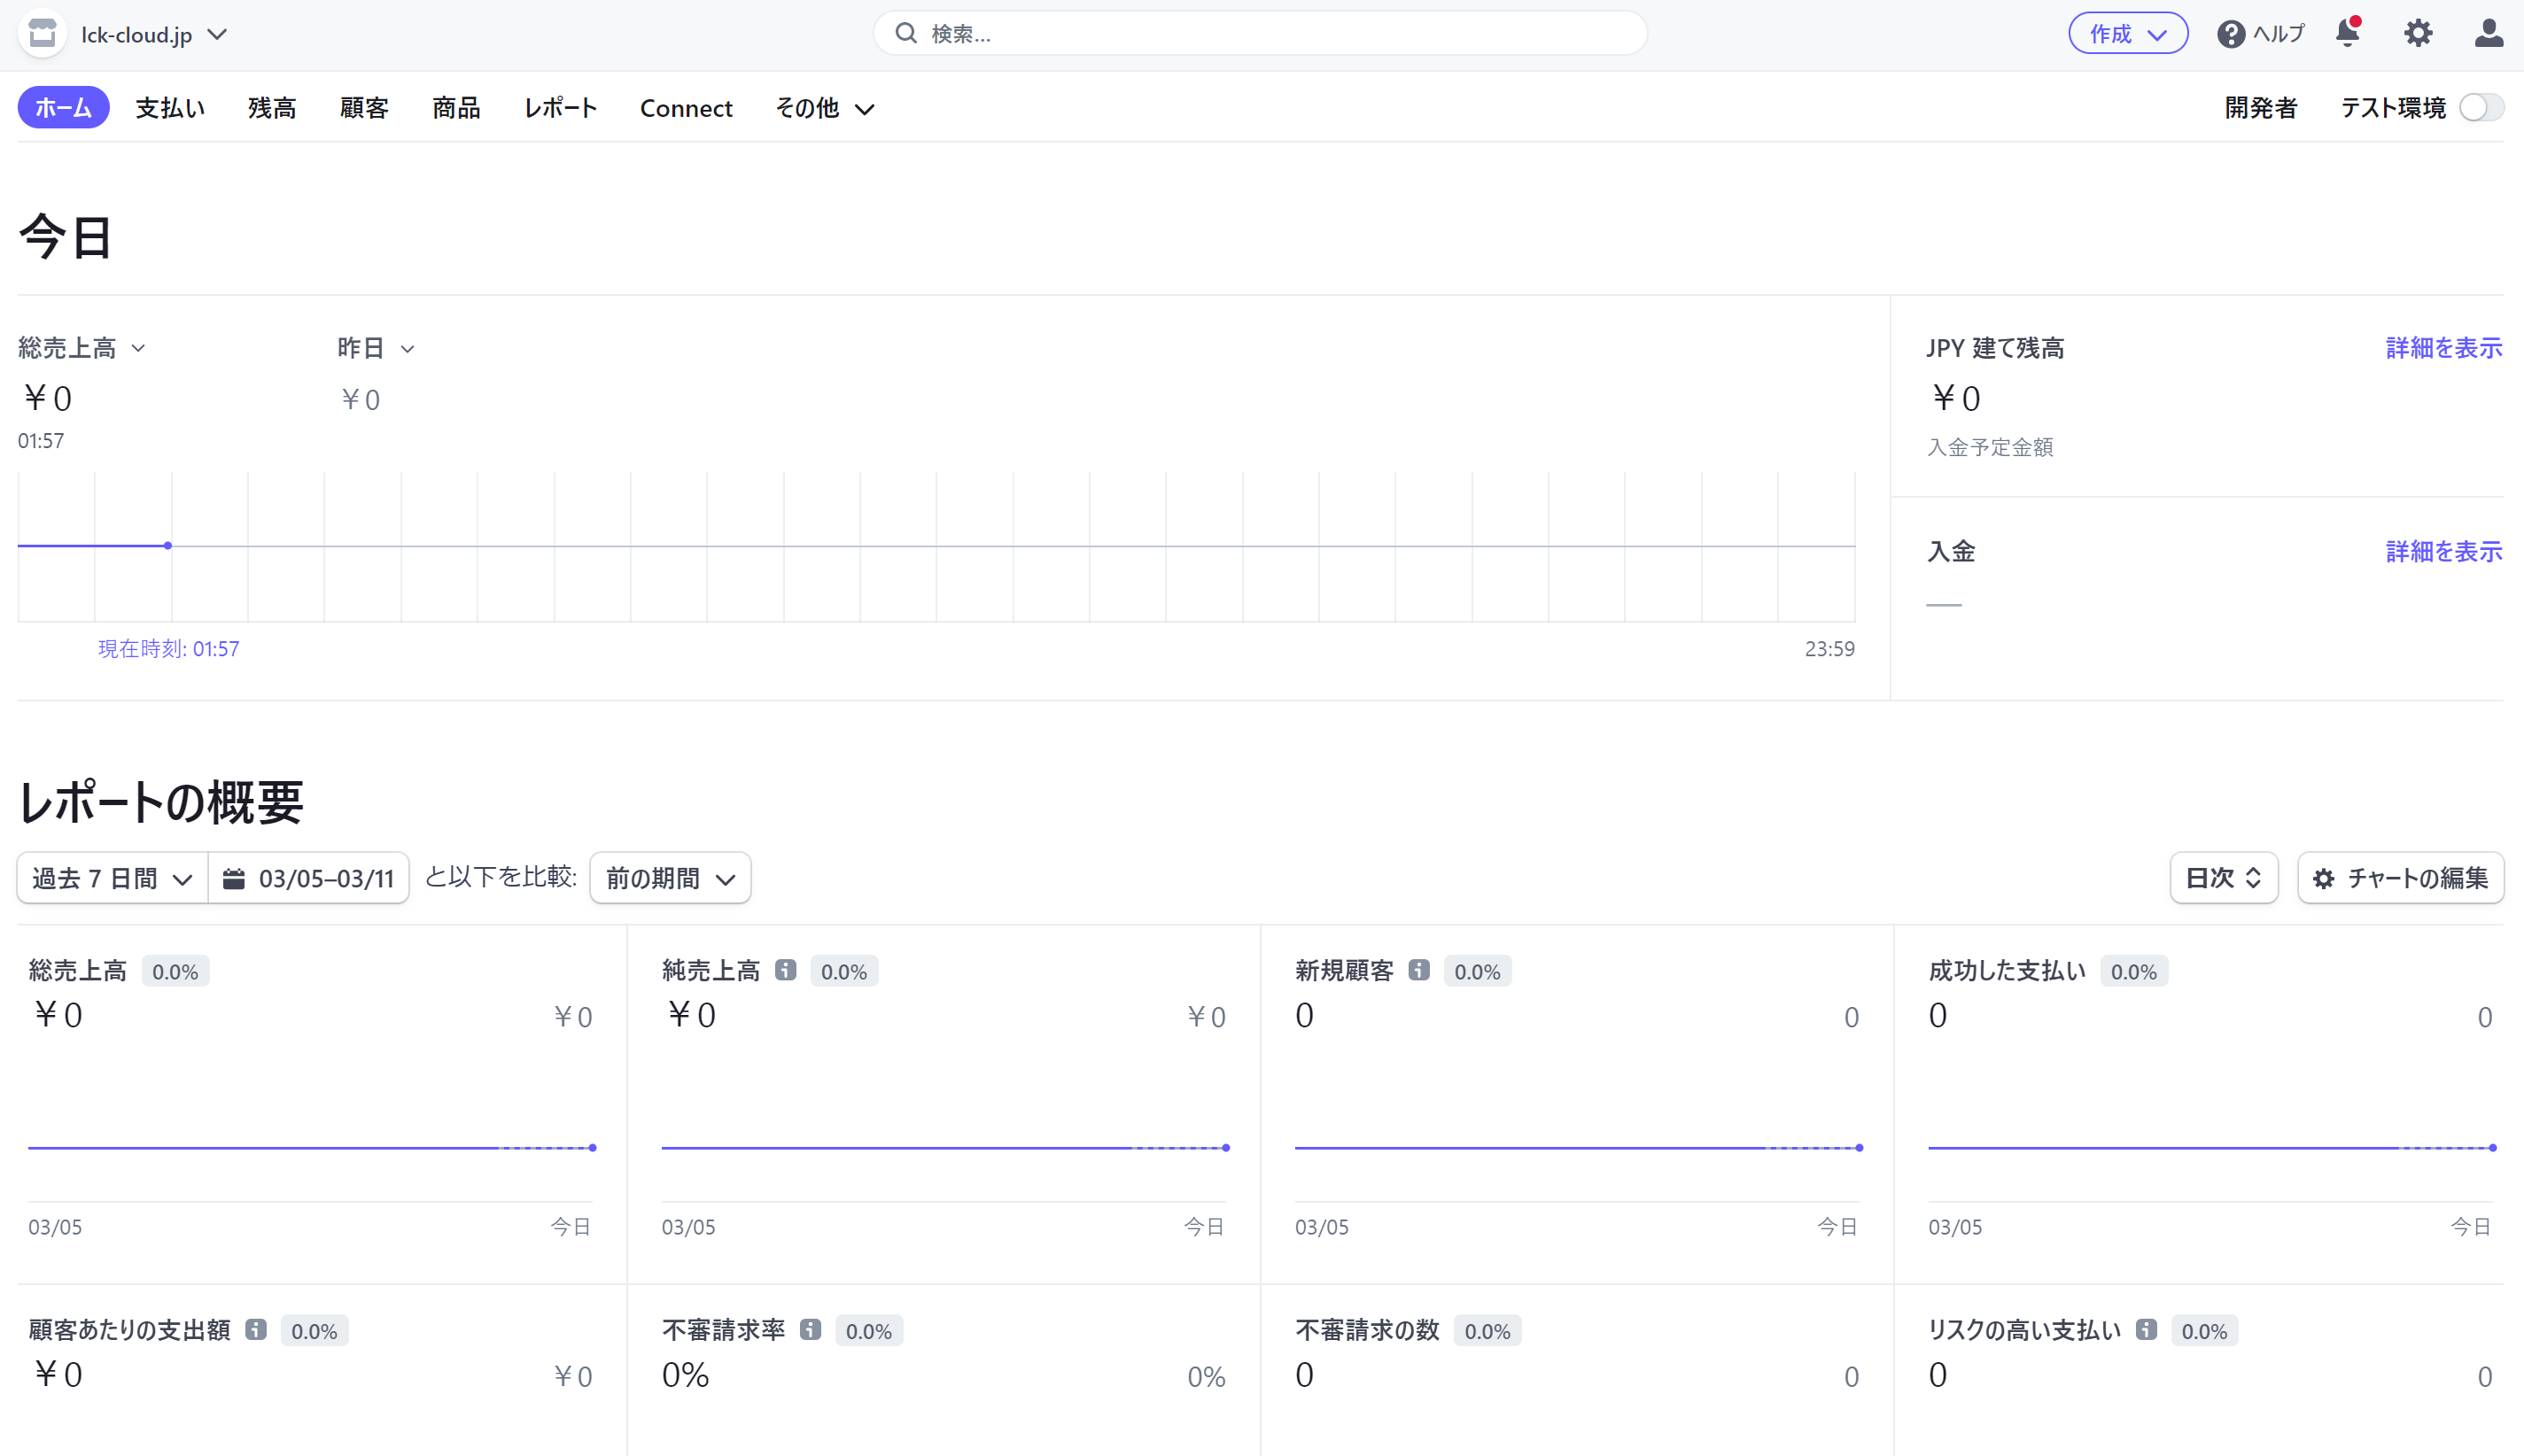Click the info icon next to 不審請求率
This screenshot has width=2524, height=1456.
click(811, 1329)
